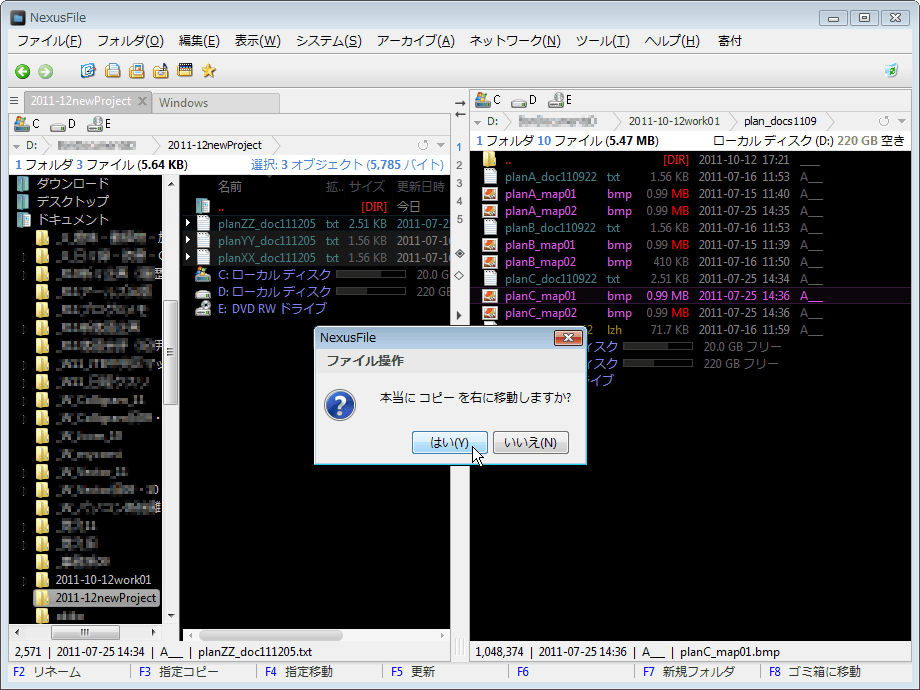Image resolution: width=920 pixels, height=690 pixels.
Task: Select ダウンロード in the folder tree
Action: (x=73, y=184)
